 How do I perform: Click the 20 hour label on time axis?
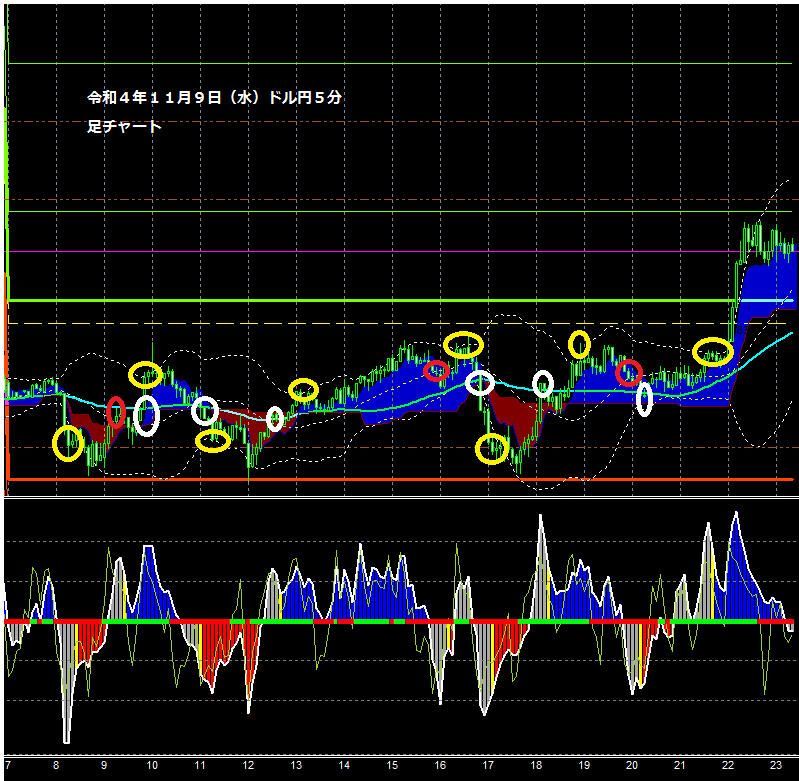point(632,765)
